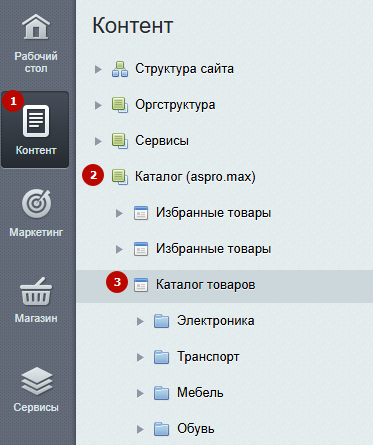This screenshot has height=445, width=373.
Task: Click the Сервисы green list icon in tree
Action: pyautogui.click(x=120, y=141)
